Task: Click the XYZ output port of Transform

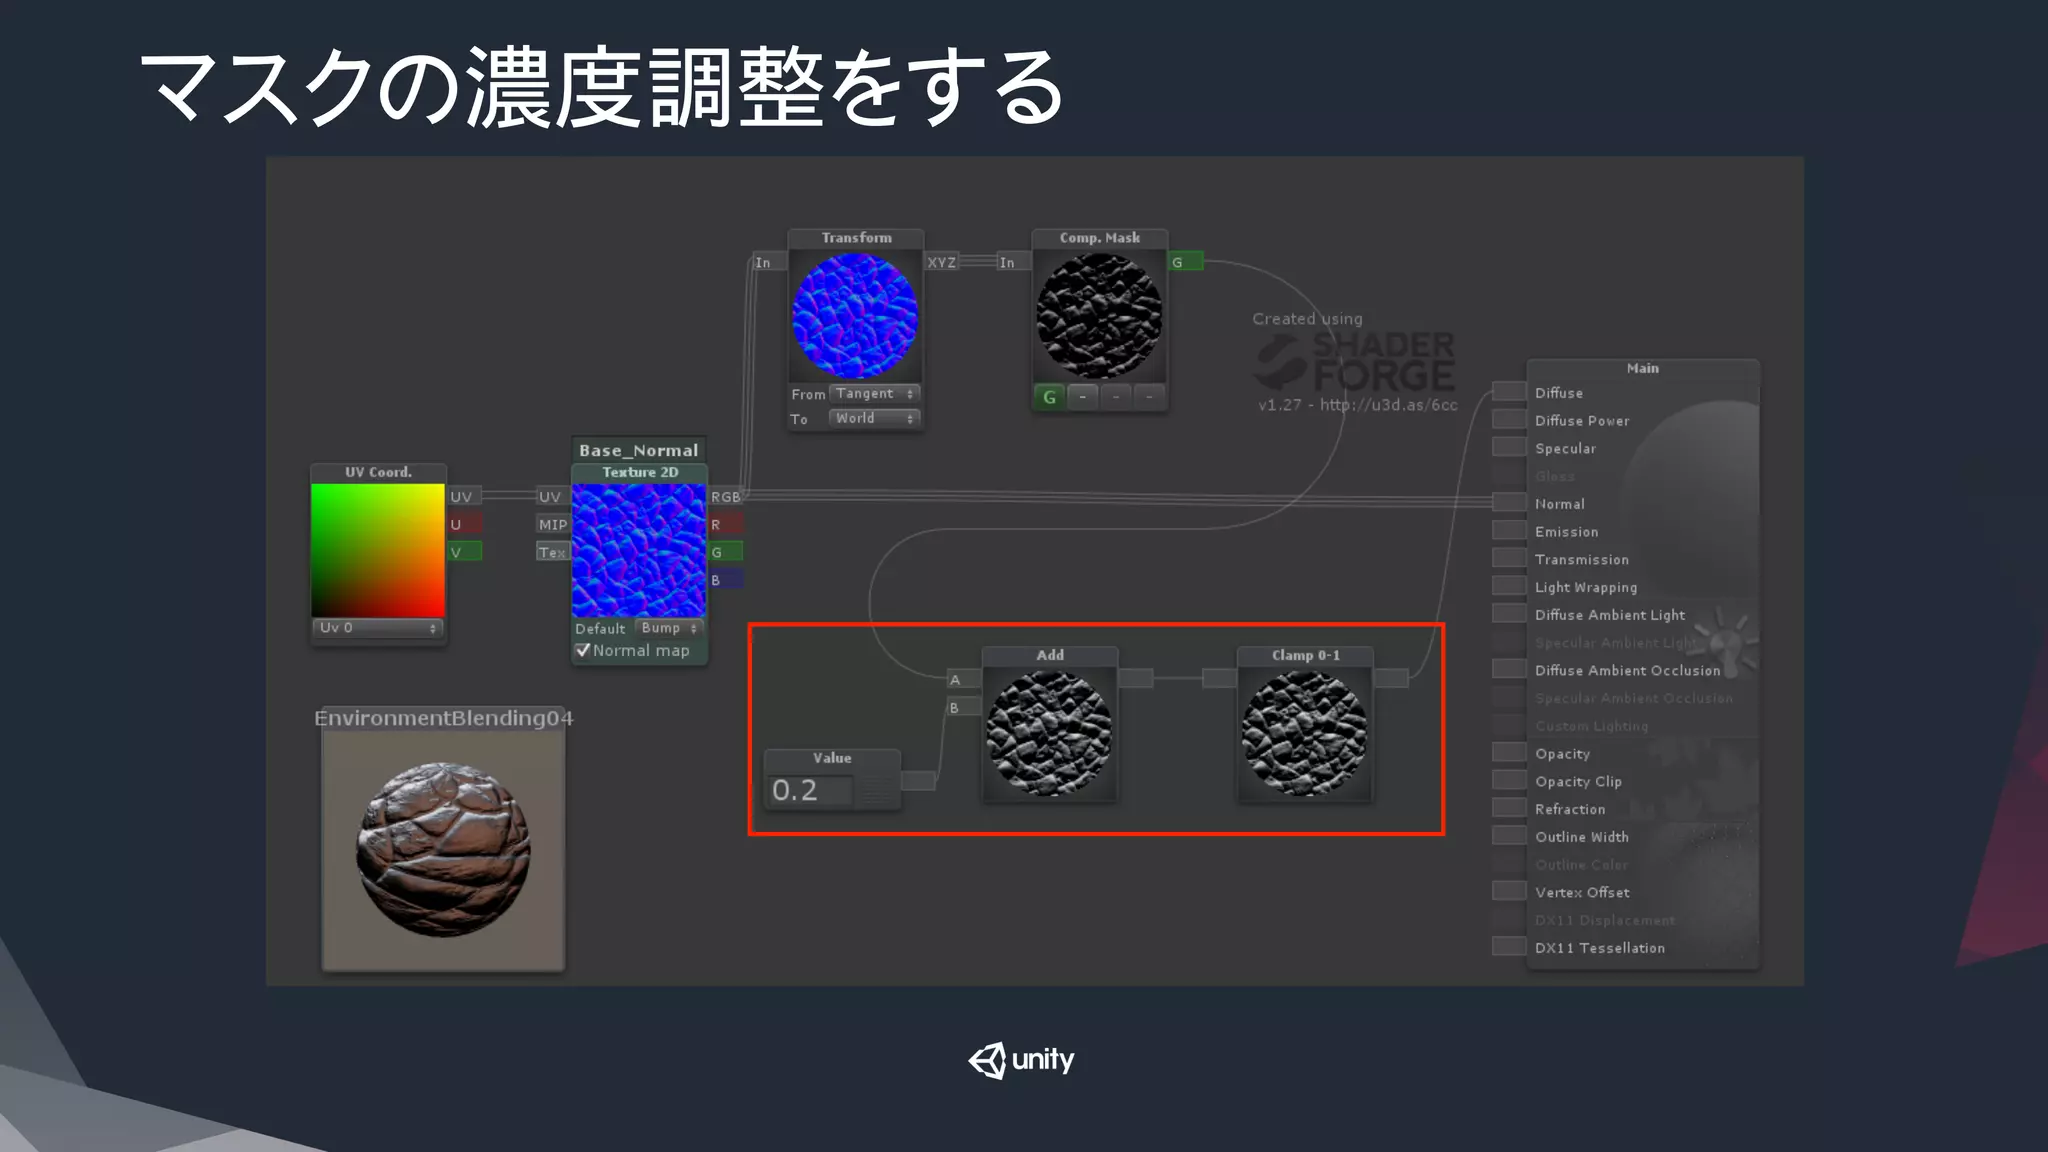Action: 942,262
